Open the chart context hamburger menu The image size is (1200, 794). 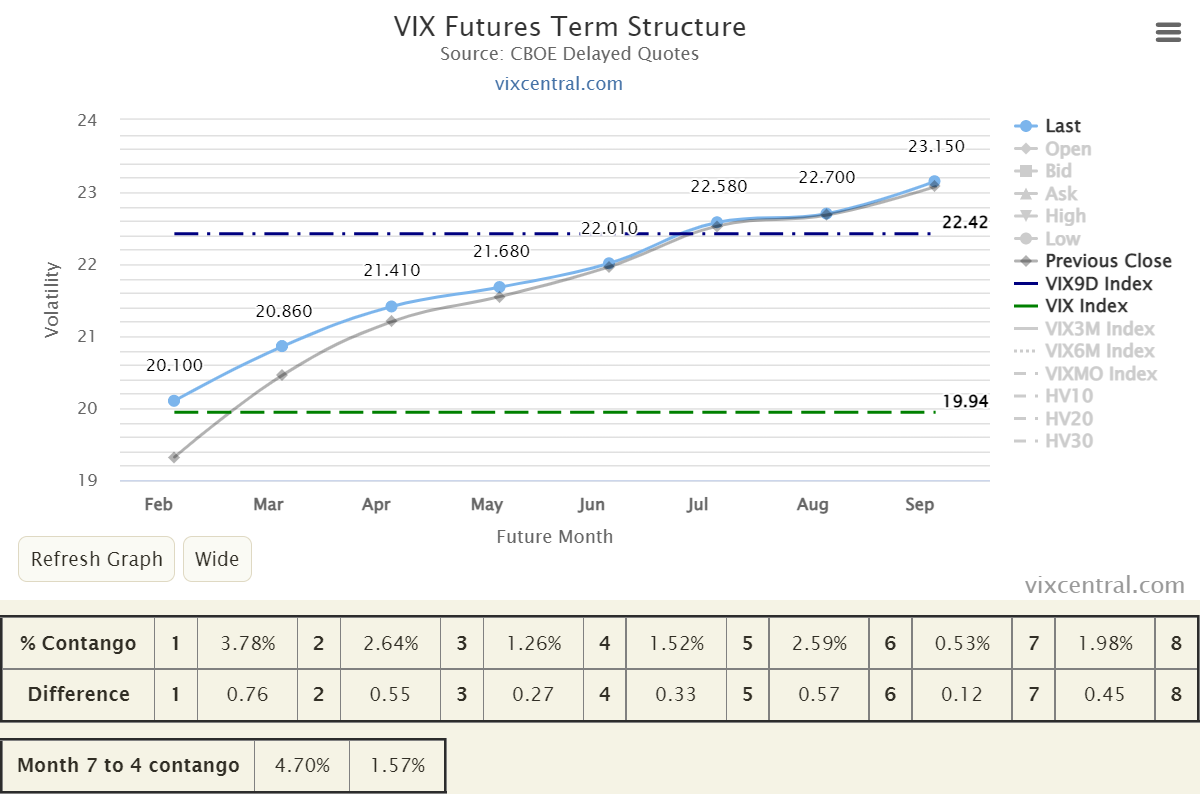click(1168, 32)
